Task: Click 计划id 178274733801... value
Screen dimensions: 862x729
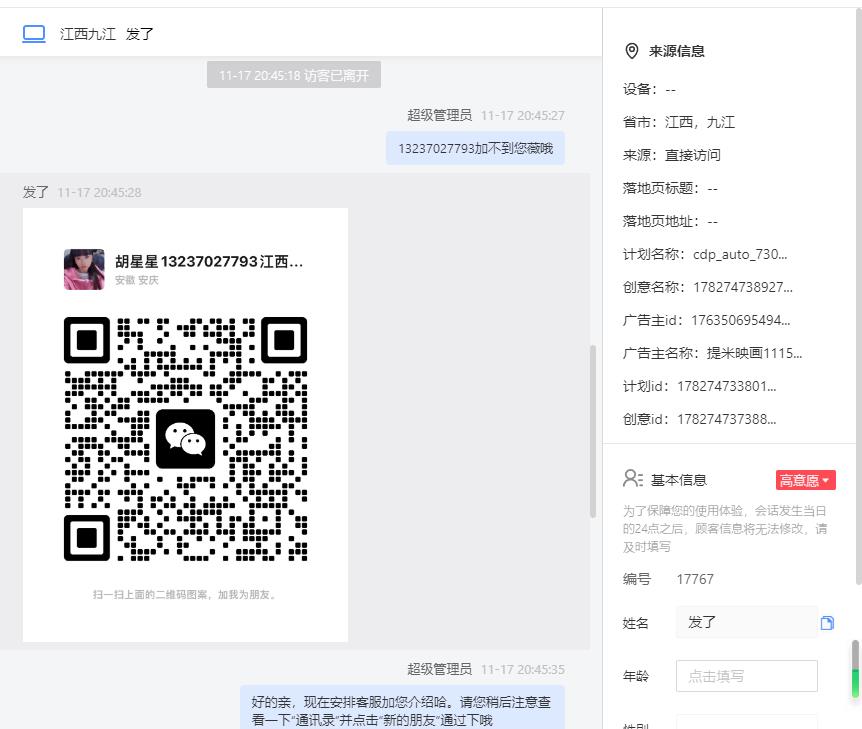Action: (726, 386)
